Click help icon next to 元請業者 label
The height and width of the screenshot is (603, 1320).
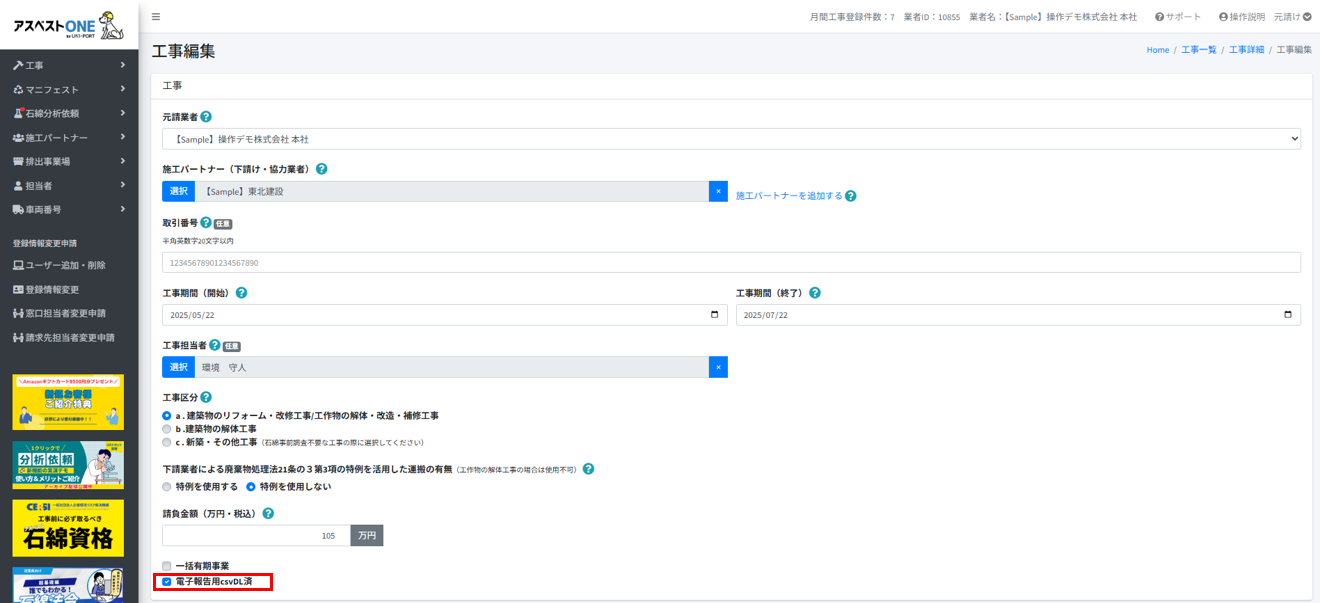206,117
